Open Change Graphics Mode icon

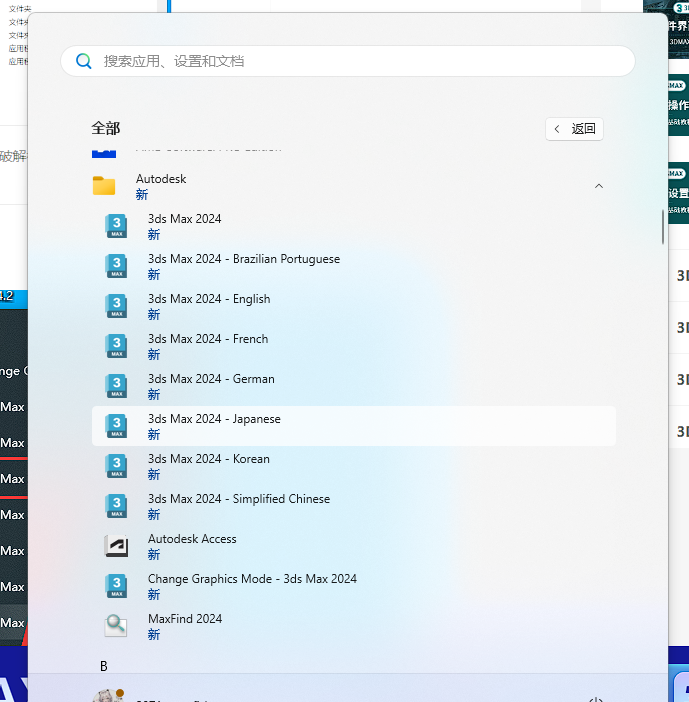pyautogui.click(x=116, y=586)
